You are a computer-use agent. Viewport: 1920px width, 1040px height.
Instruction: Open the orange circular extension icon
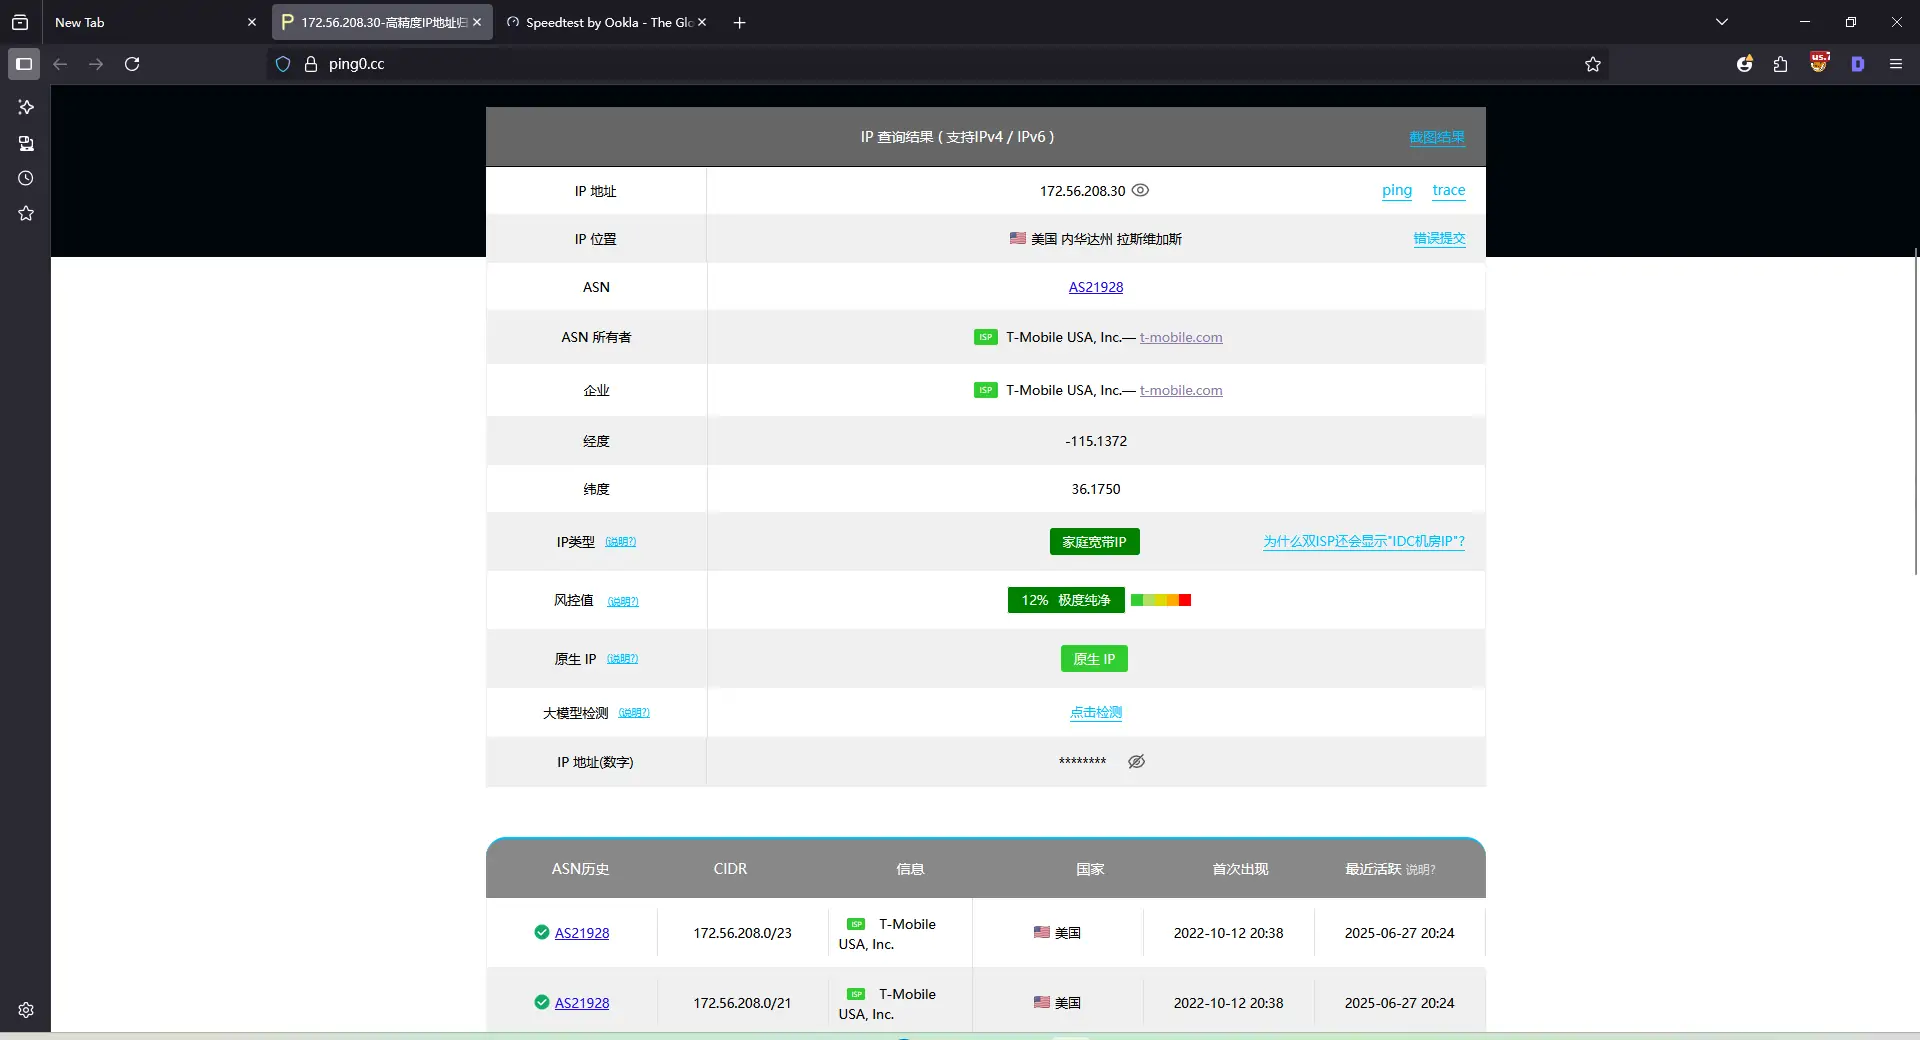pos(1745,64)
